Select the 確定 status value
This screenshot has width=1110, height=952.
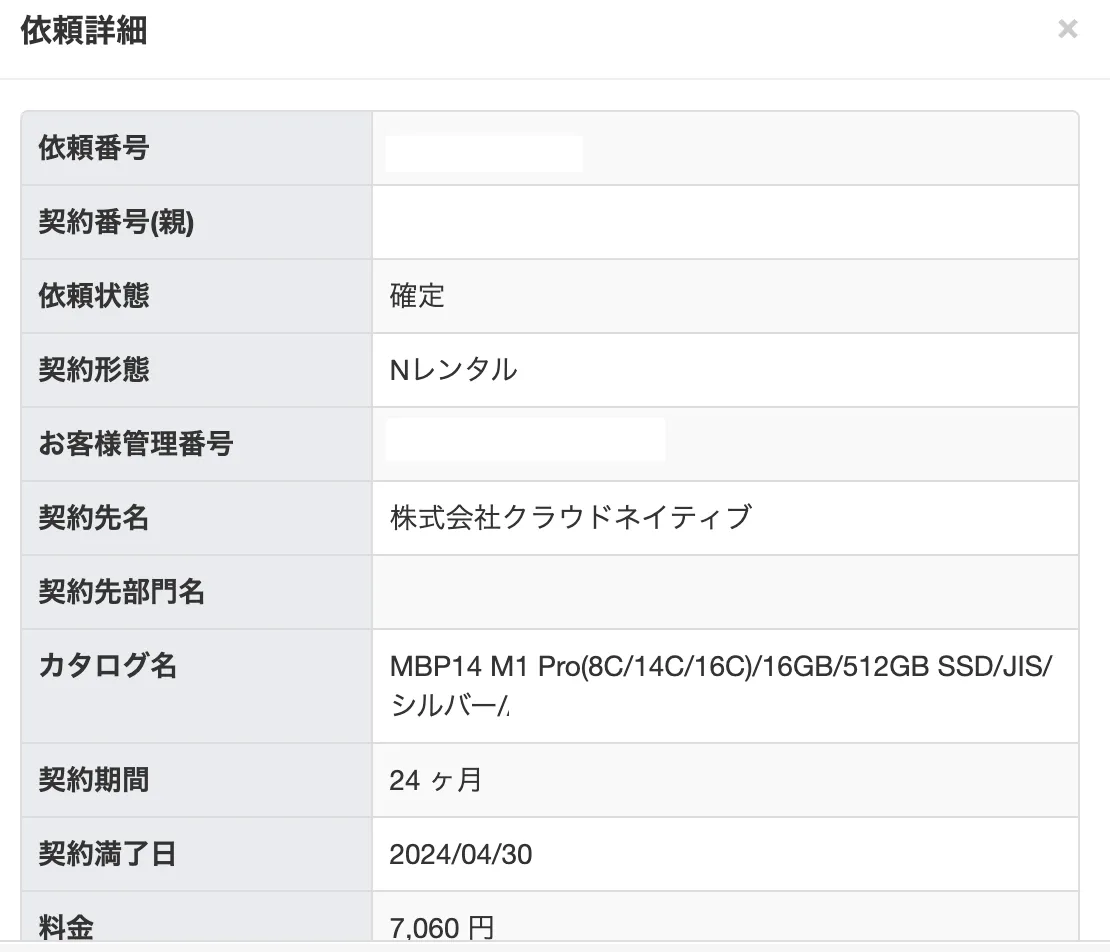(x=417, y=296)
